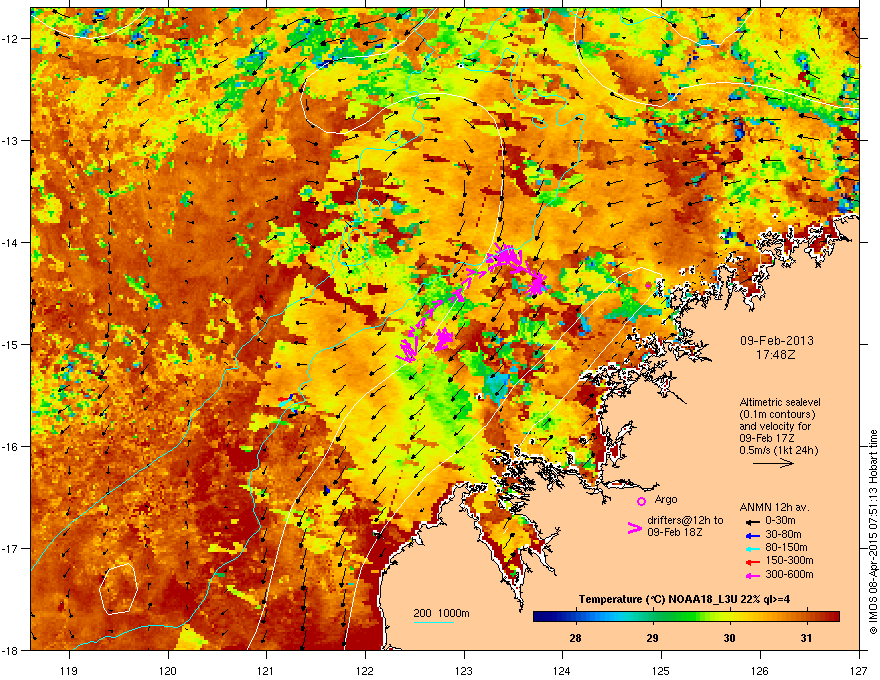Select the red 150-300m arrow in legend
Viewport: 880px width, 680px height.
[752, 562]
